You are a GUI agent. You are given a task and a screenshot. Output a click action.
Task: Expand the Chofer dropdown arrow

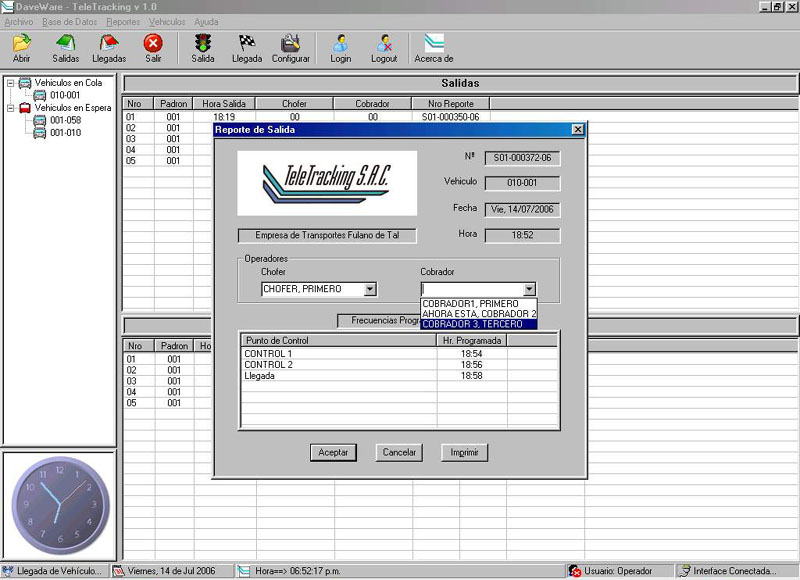click(370, 289)
